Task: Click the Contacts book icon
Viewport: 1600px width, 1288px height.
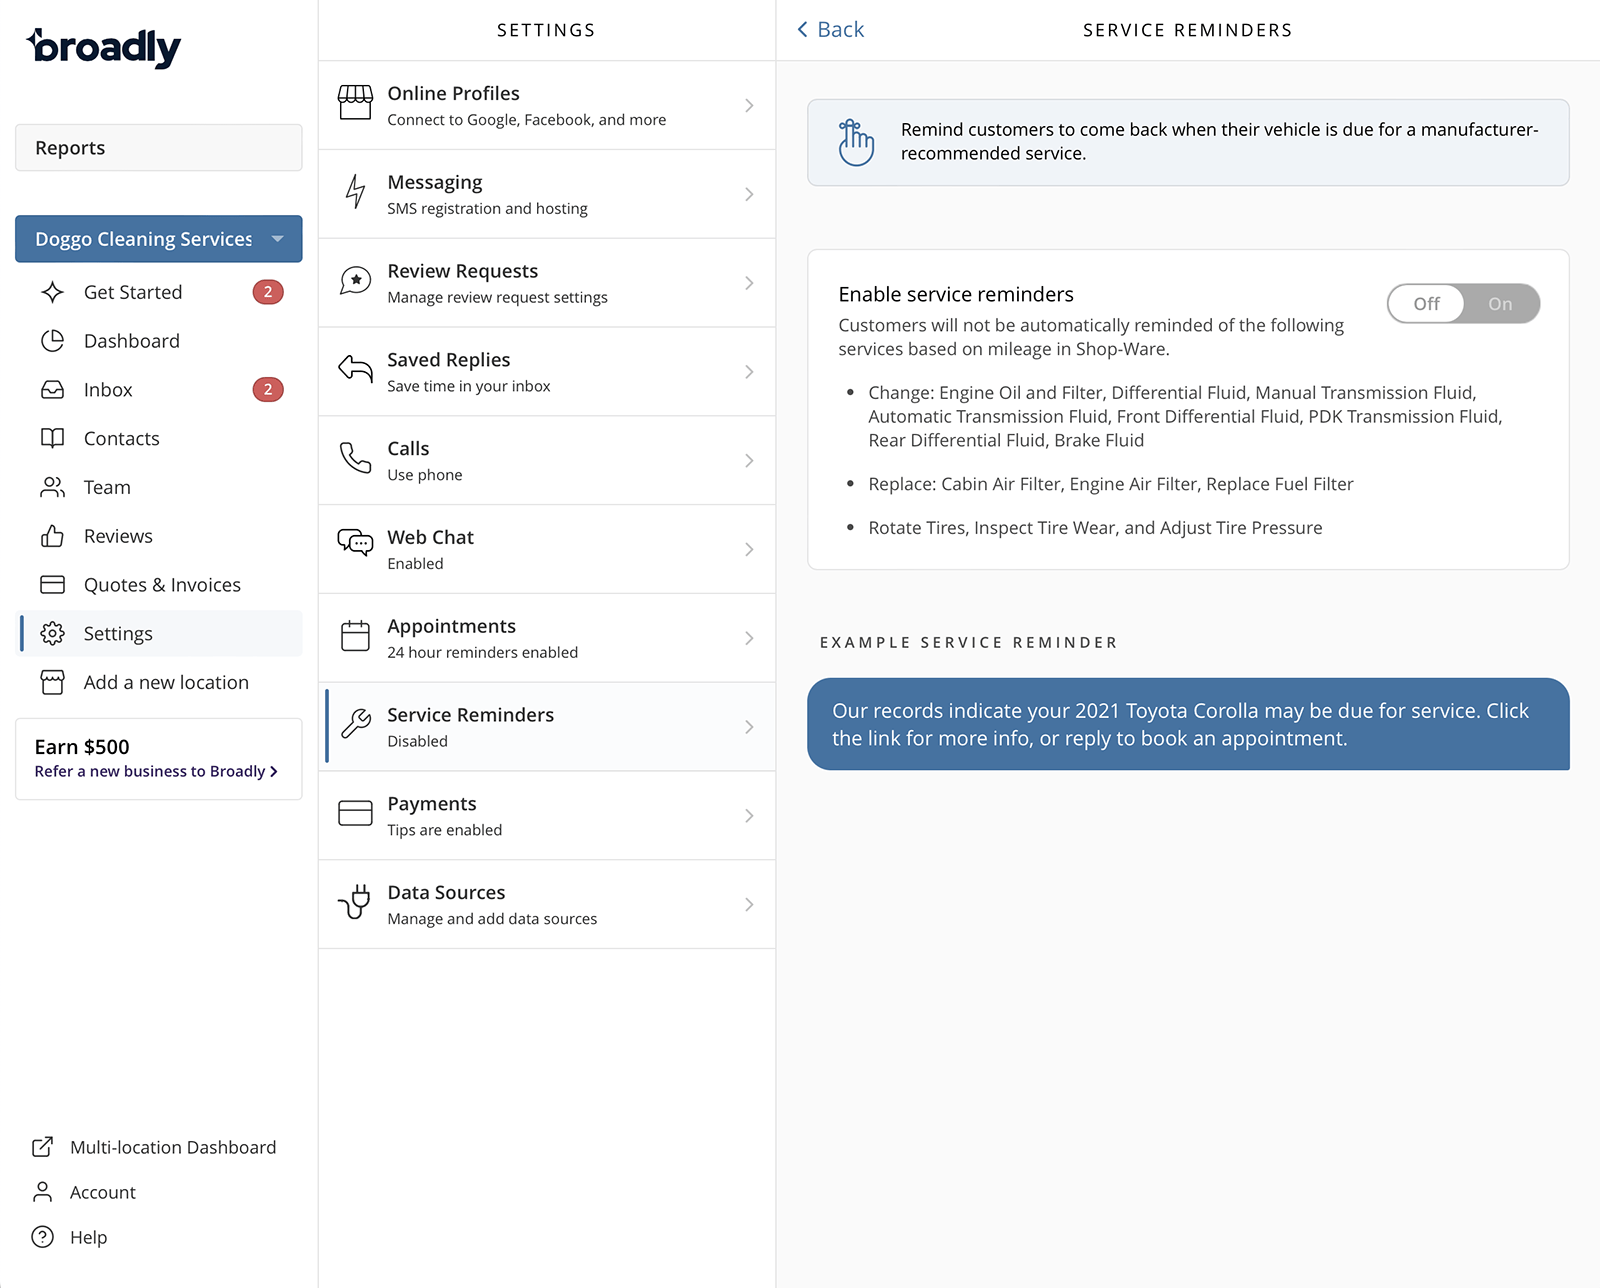Action: tap(53, 438)
